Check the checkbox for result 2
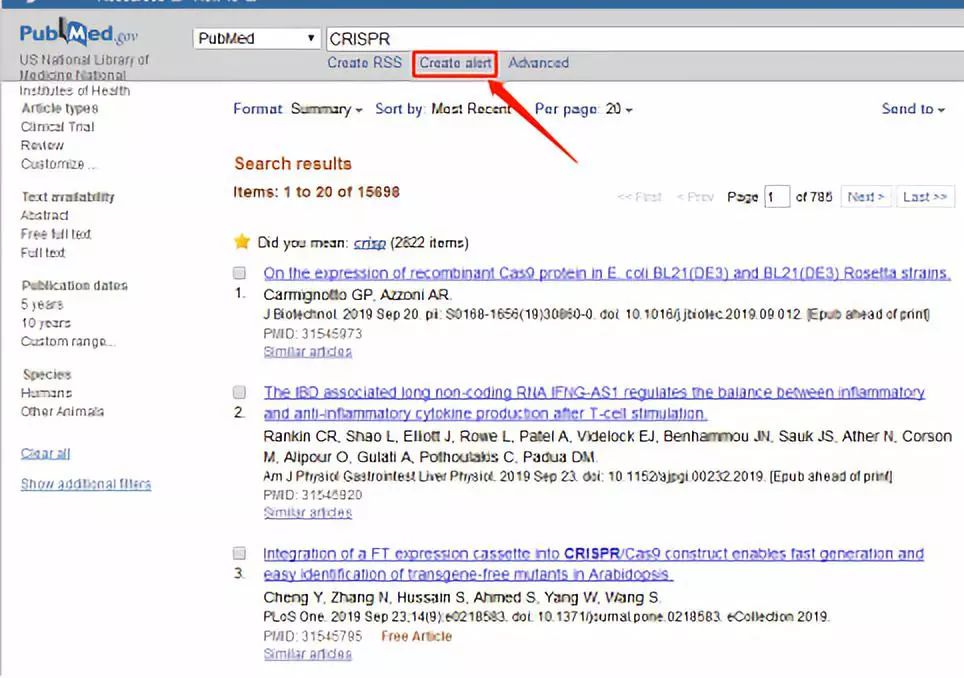Screen dimensions: 964x678 [x=240, y=392]
